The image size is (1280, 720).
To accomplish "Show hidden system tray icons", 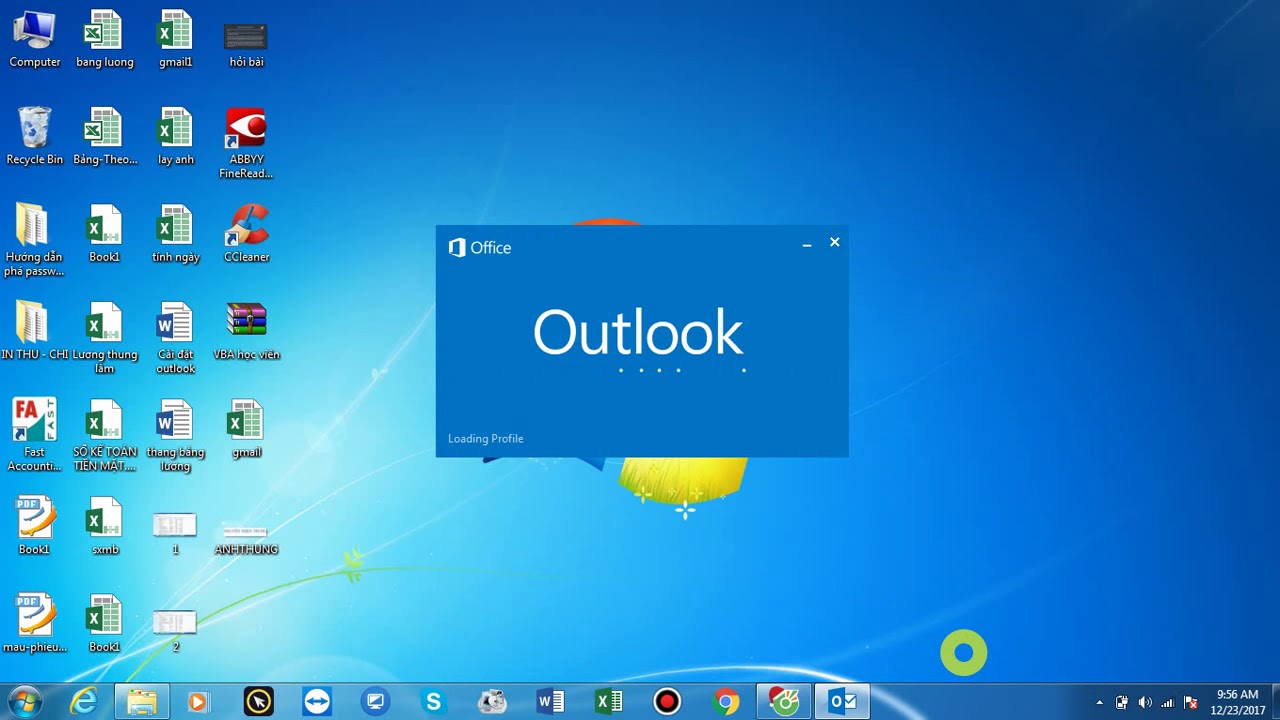I will (1100, 703).
